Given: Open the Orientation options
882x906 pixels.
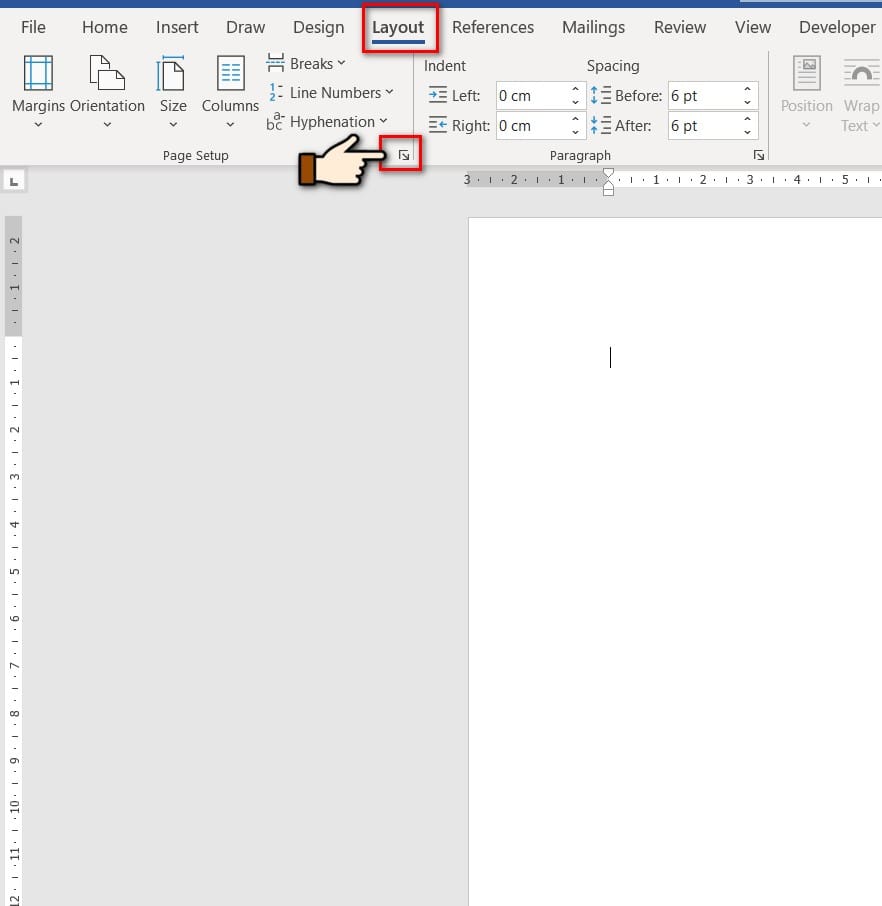Looking at the screenshot, I should [107, 91].
